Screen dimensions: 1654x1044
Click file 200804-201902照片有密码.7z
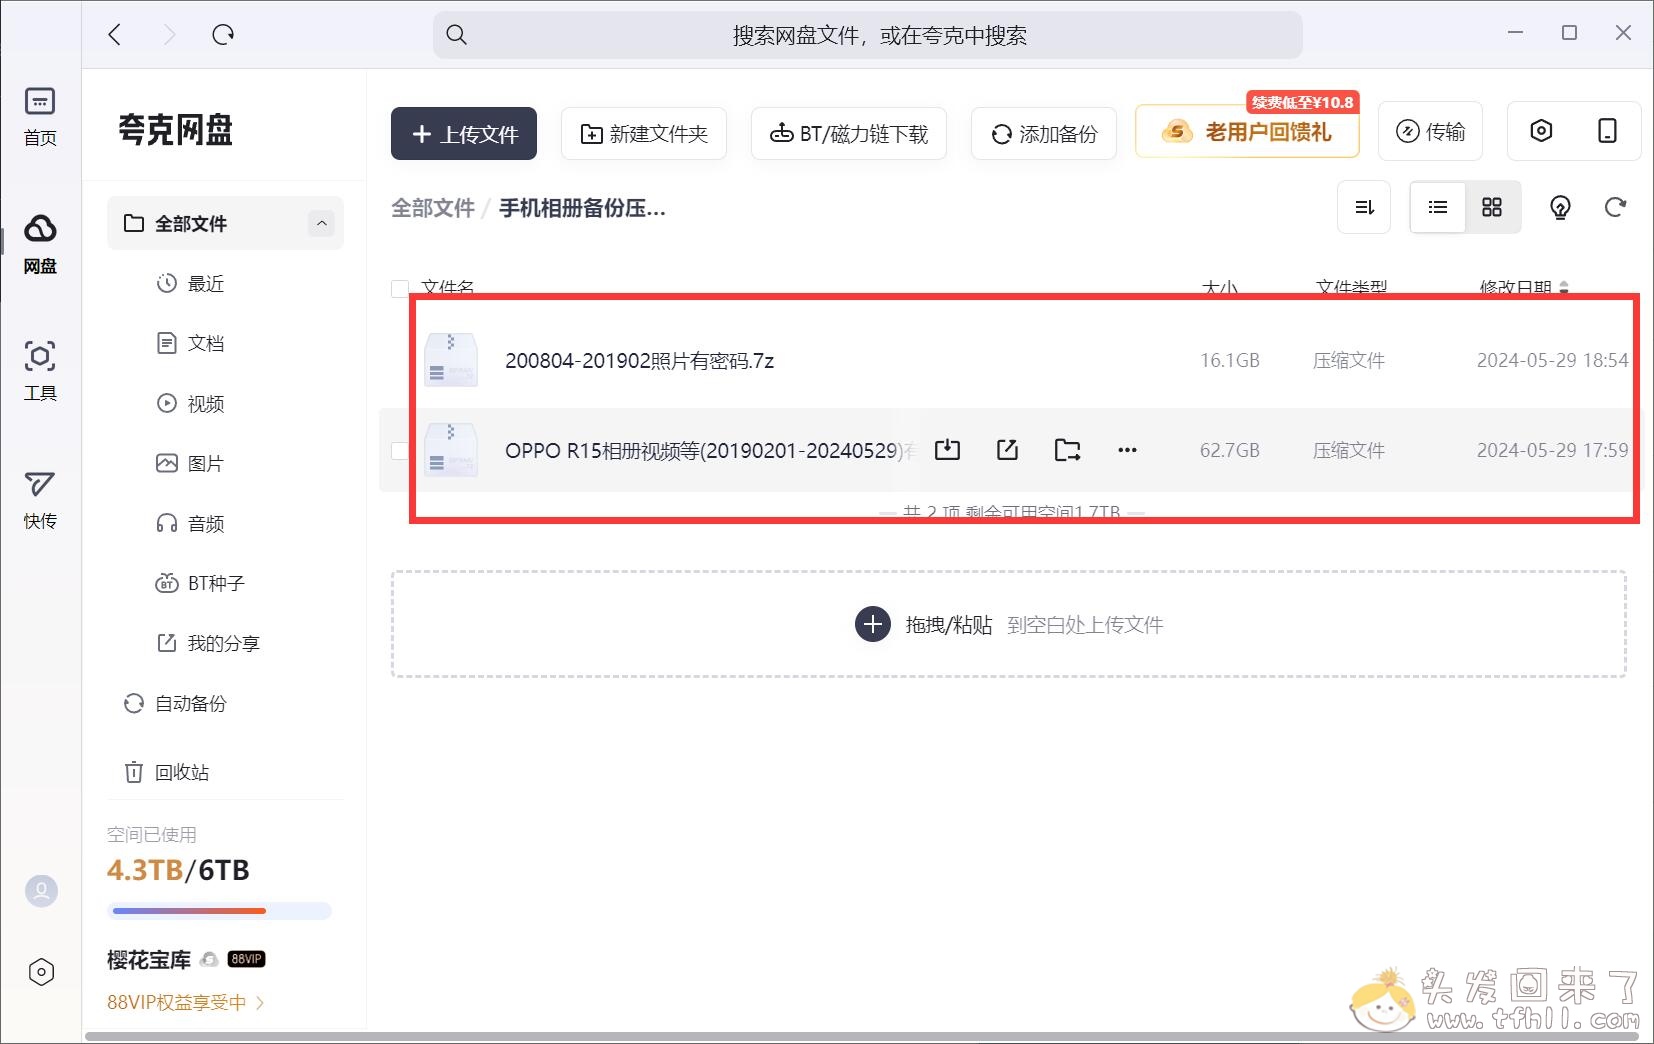point(639,361)
